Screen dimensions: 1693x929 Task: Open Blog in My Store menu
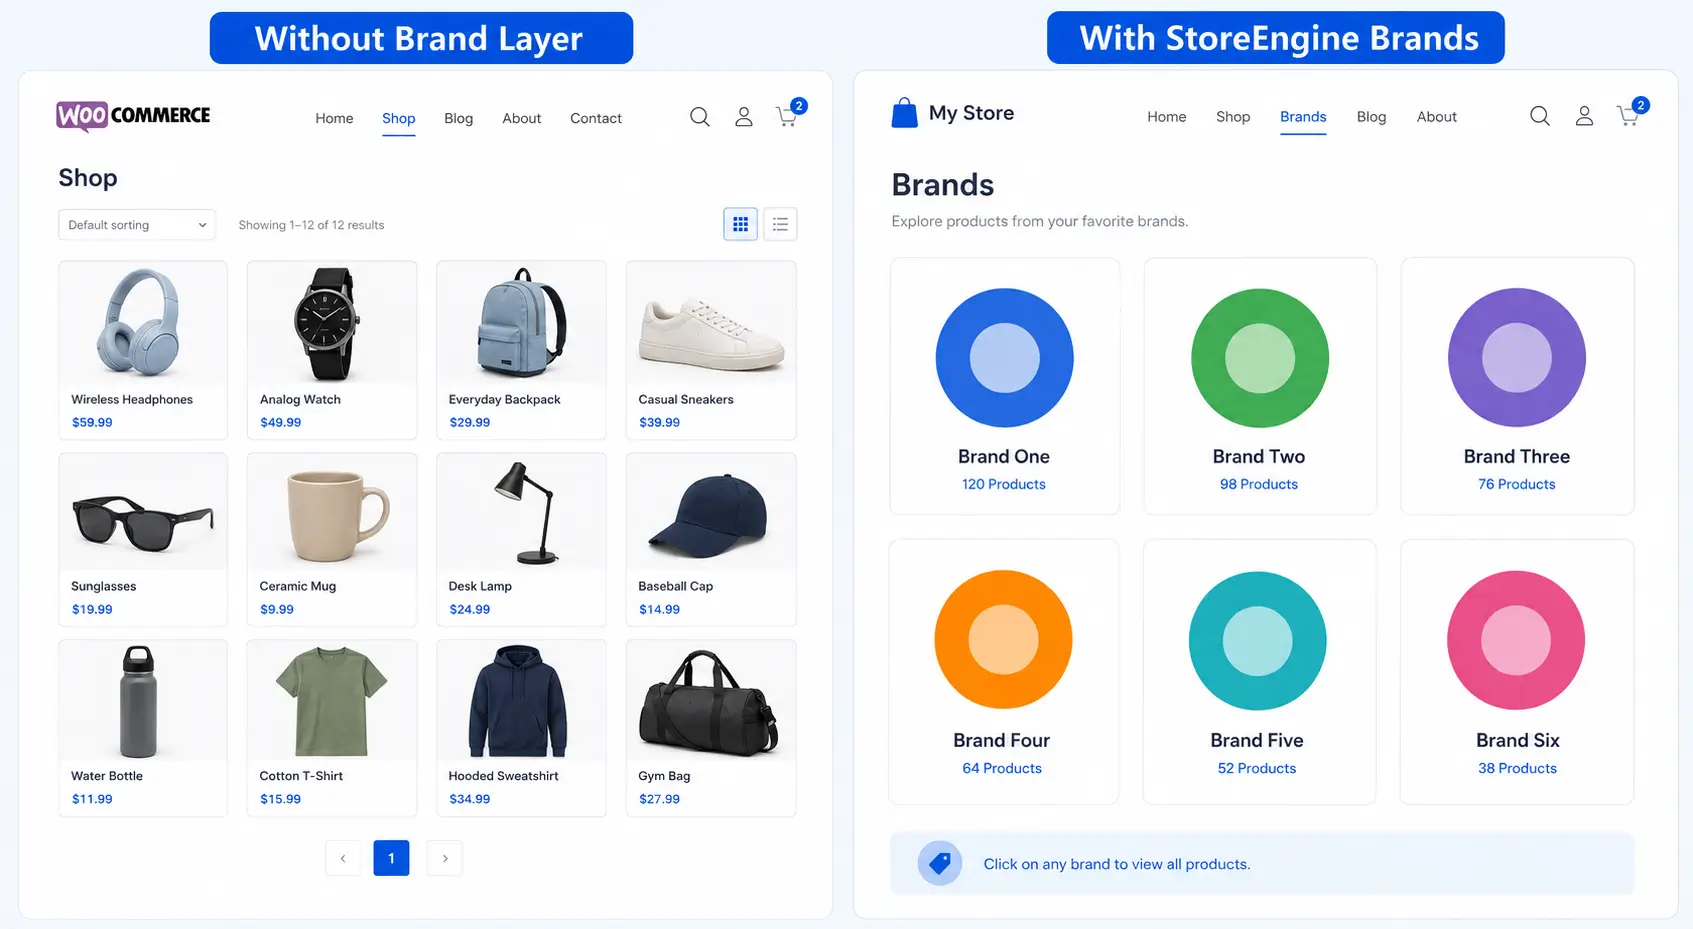coord(1371,117)
